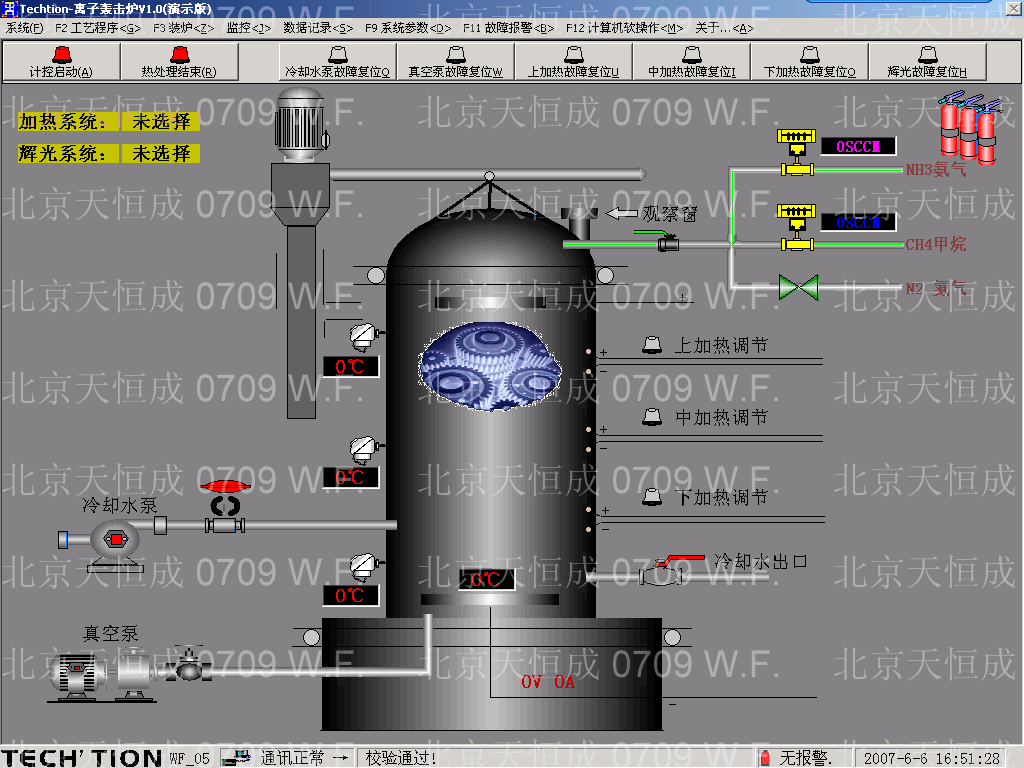Click the NH3 flow SCCM readout
The width and height of the screenshot is (1024, 768).
pos(859,147)
